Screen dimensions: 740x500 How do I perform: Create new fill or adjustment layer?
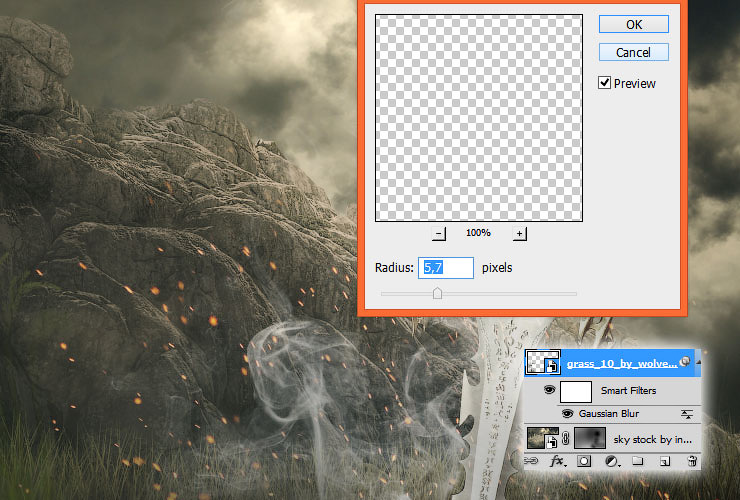(611, 461)
